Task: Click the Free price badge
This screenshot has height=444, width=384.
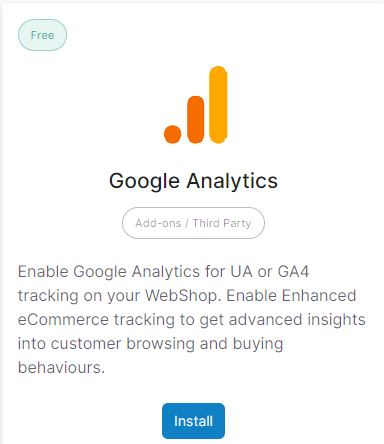Action: [42, 35]
